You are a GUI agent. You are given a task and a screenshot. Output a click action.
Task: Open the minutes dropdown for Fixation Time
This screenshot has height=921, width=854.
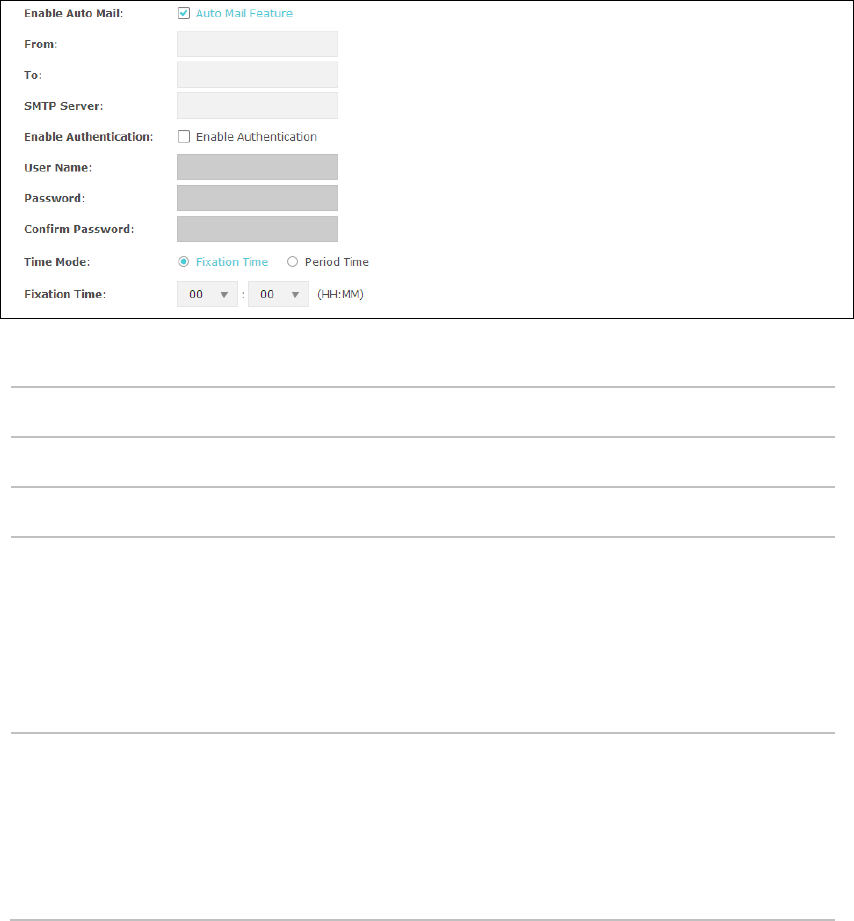click(278, 294)
